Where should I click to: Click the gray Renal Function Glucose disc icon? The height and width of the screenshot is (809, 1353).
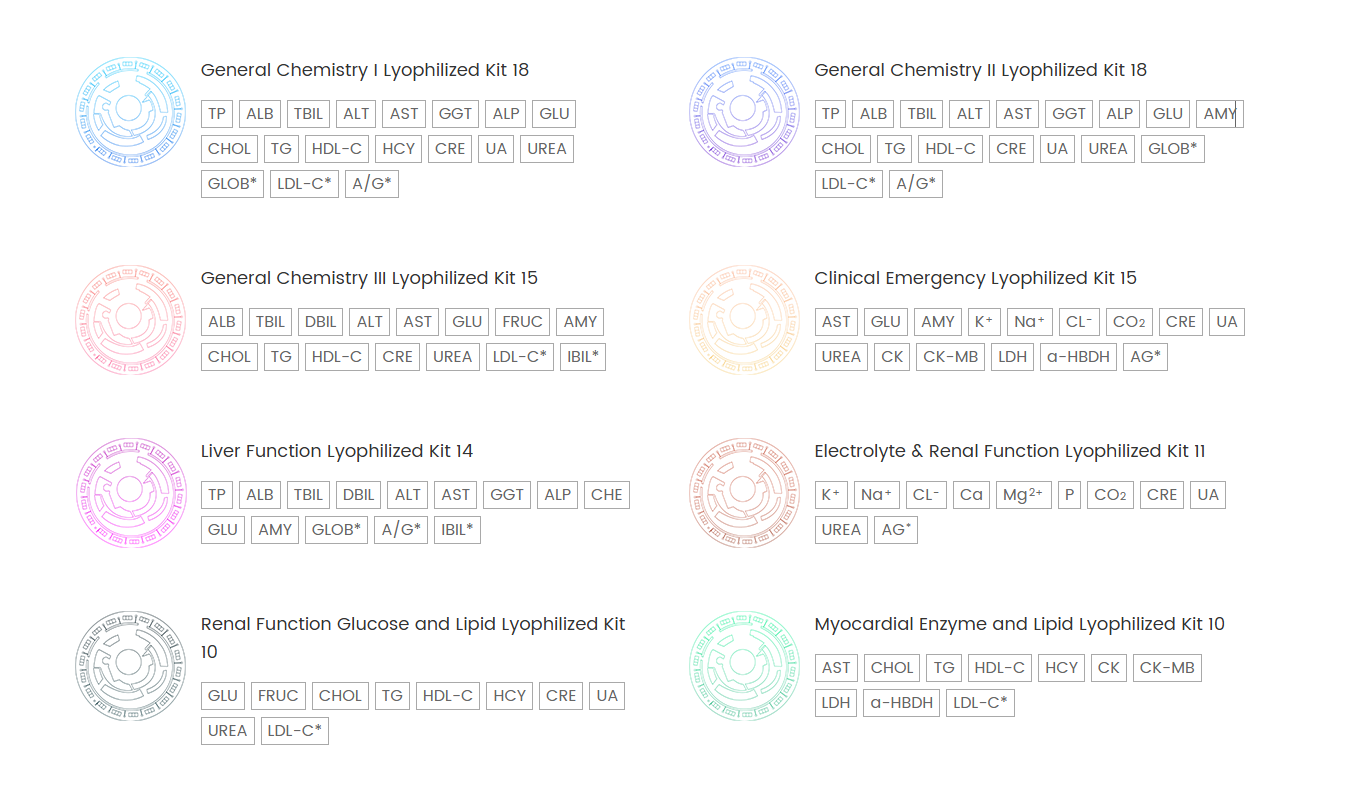tap(130, 666)
